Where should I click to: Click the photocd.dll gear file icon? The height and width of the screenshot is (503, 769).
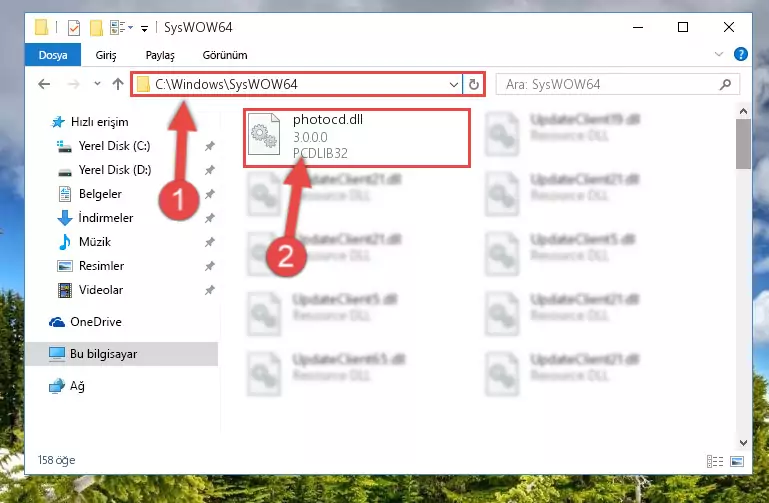[x=264, y=134]
